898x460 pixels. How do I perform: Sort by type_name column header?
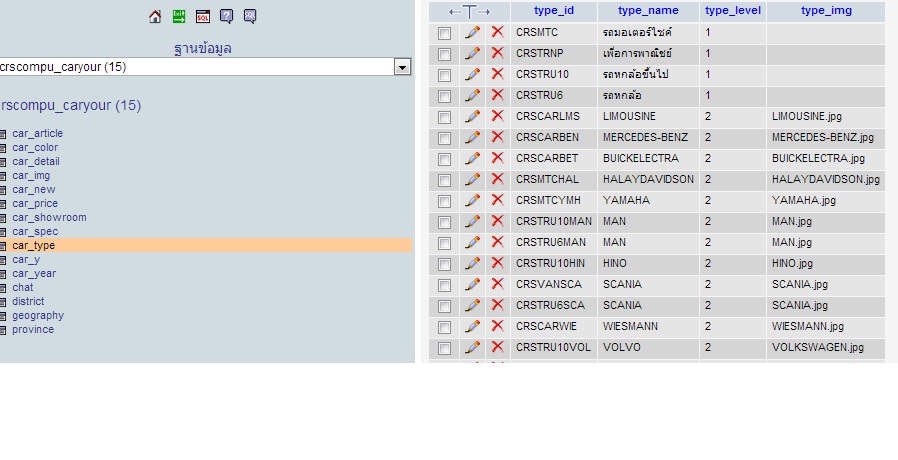tap(648, 10)
